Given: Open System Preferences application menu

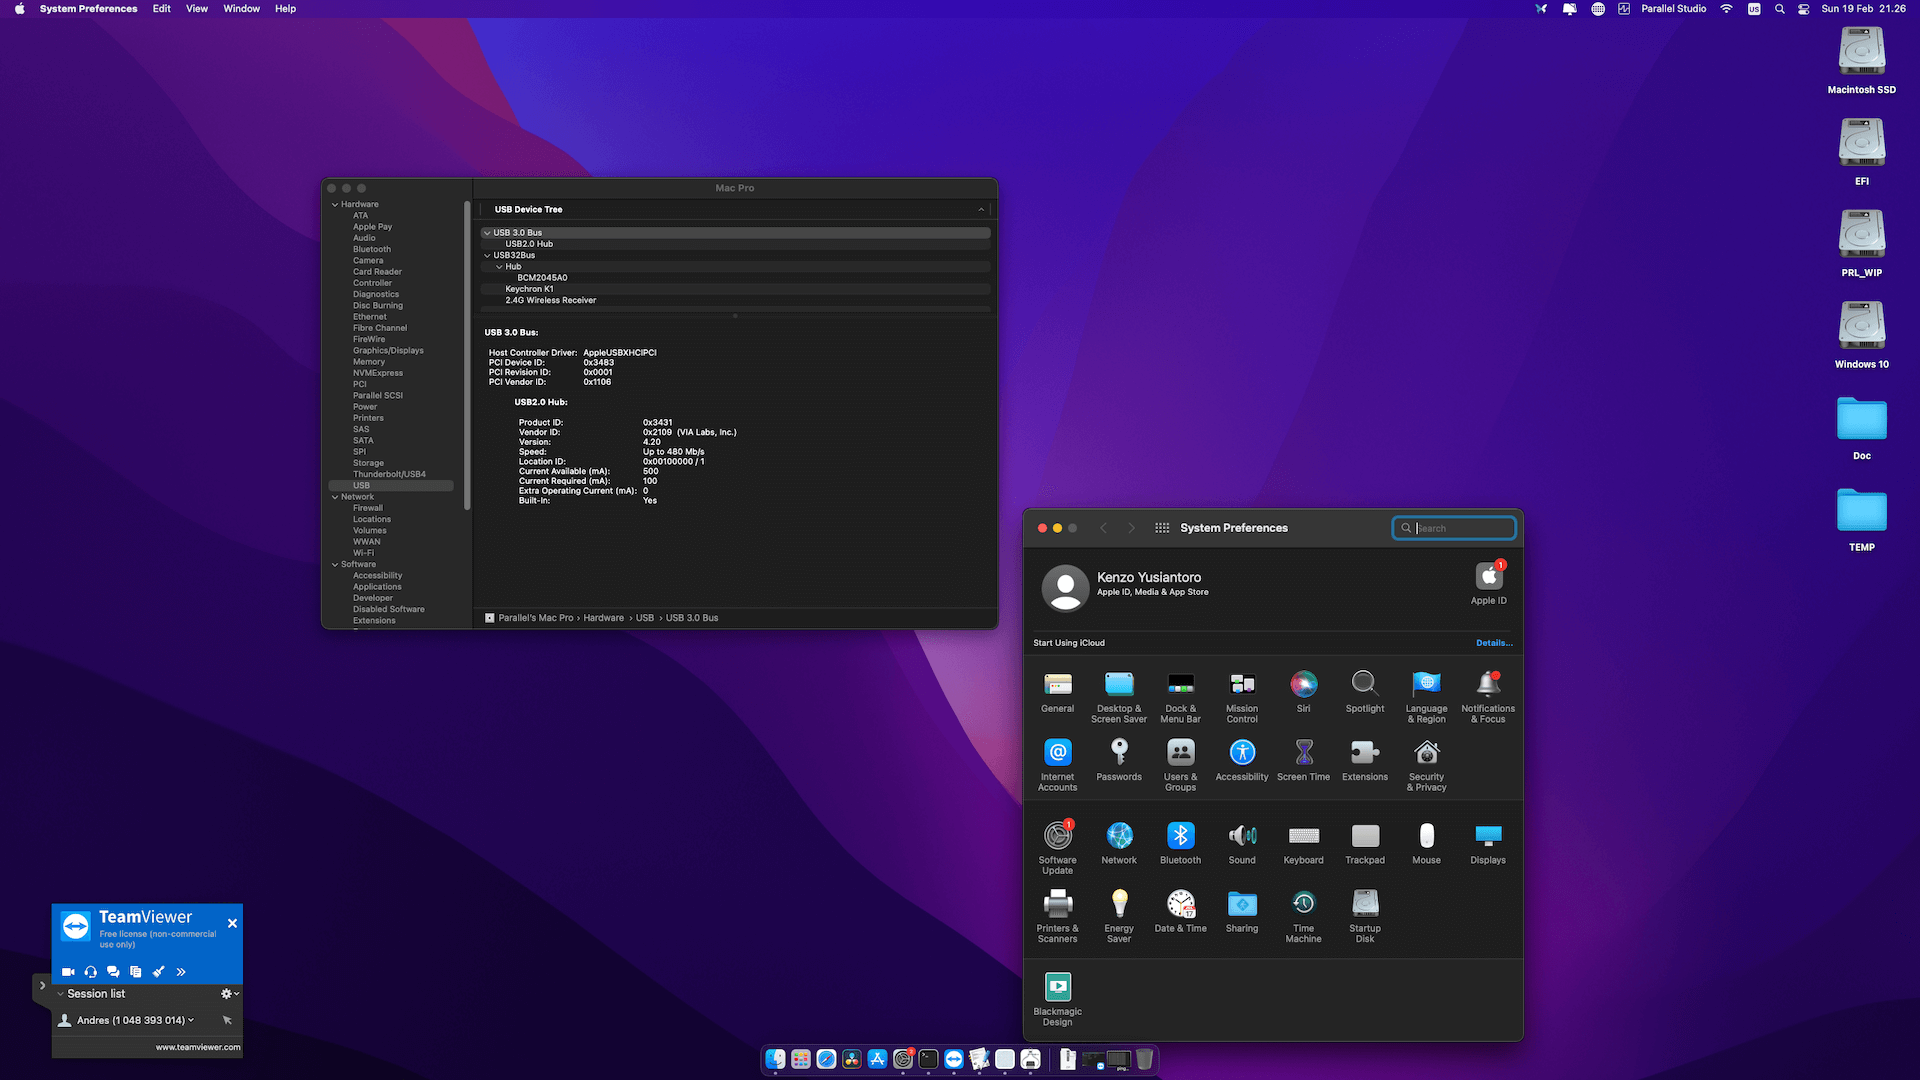Looking at the screenshot, I should pos(88,9).
